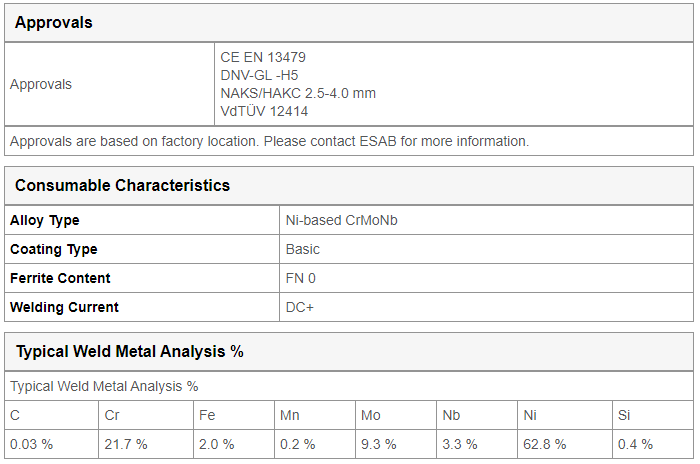Viewport: 700px width, 464px height.
Task: Click the DNV-GL -H5 approval entry
Action: click(259, 75)
